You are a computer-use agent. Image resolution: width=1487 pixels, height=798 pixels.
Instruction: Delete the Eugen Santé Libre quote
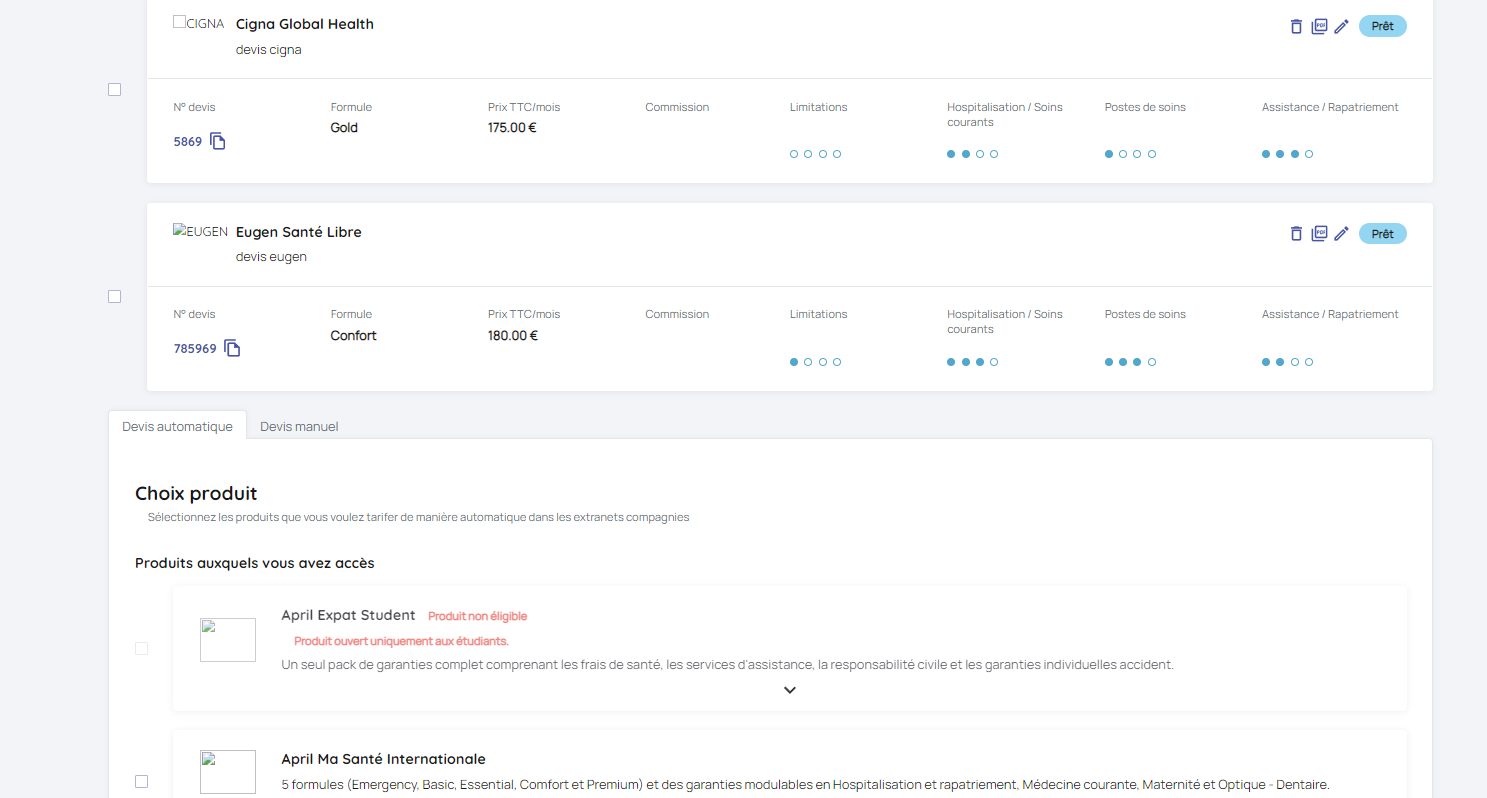tap(1296, 234)
